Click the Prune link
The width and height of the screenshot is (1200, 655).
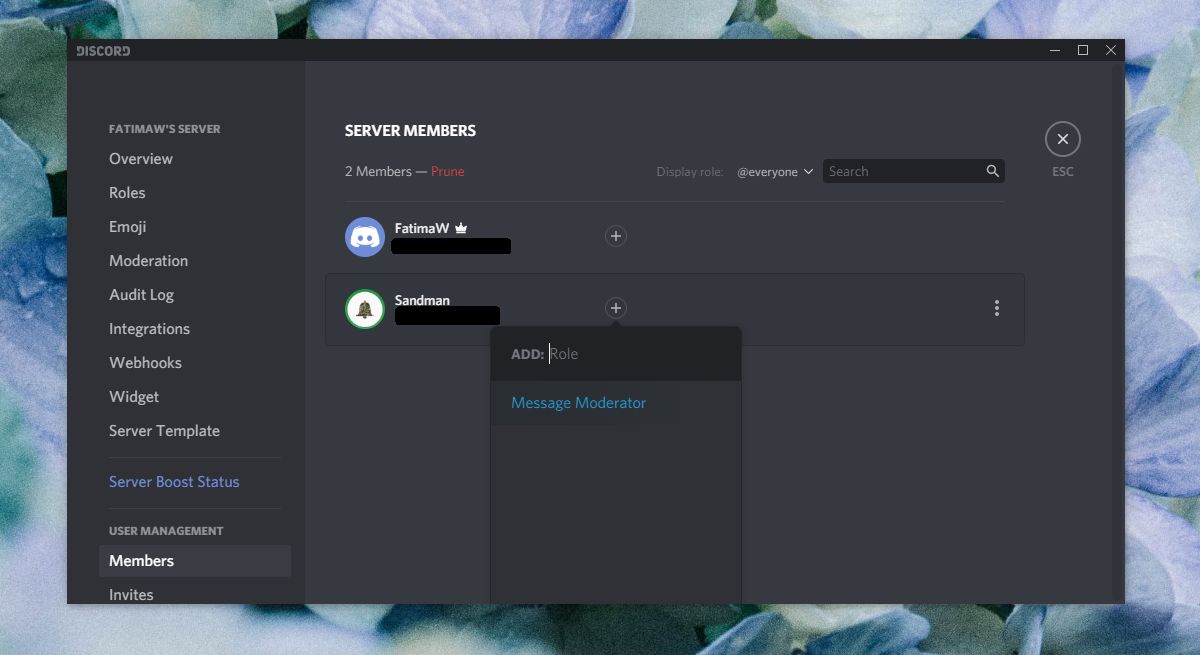[x=447, y=171]
